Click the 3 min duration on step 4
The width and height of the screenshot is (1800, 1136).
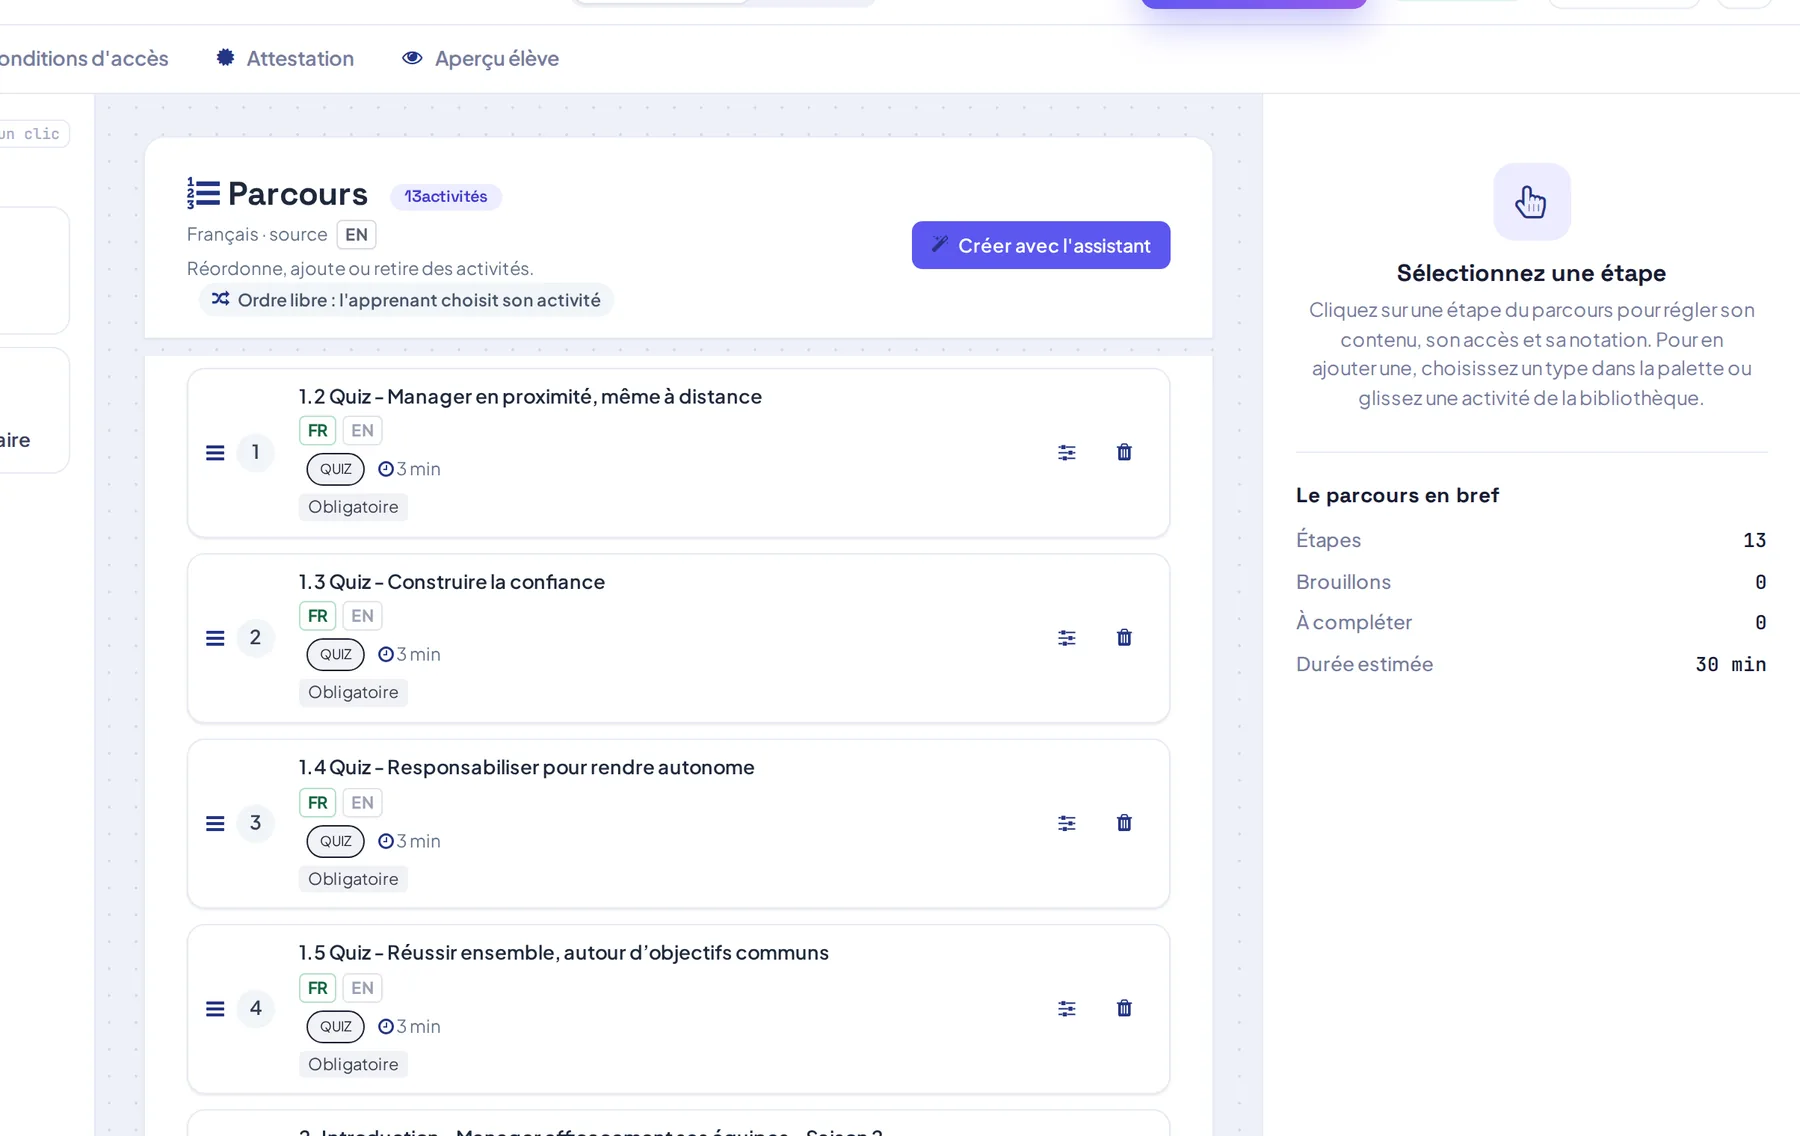tap(418, 1026)
